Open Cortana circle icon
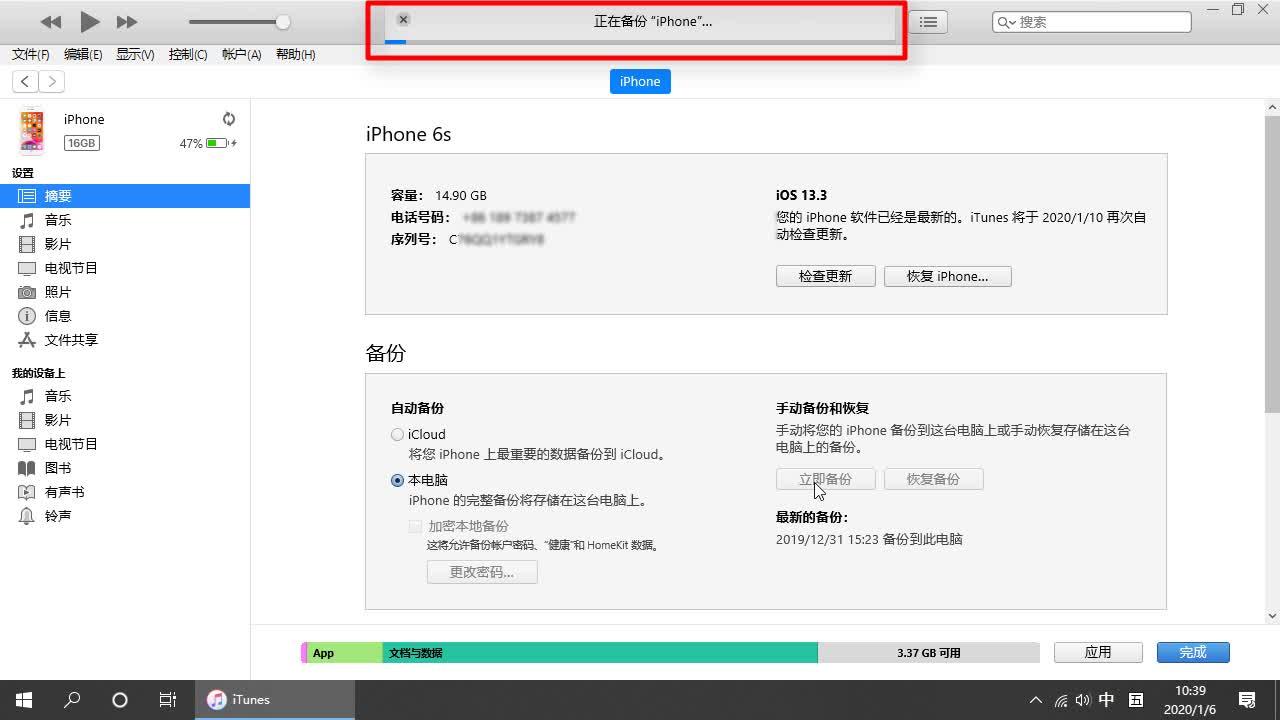Screen dimensions: 1280x720 [x=120, y=700]
